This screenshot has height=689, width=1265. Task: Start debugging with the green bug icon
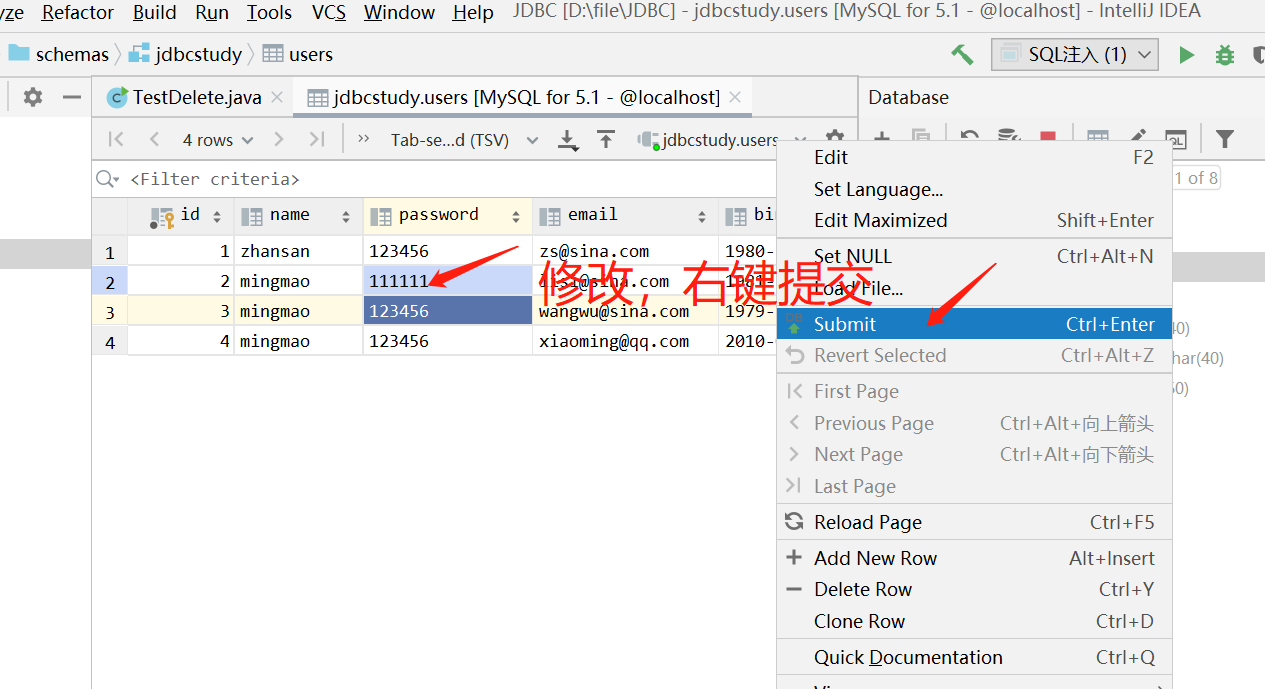point(1224,55)
